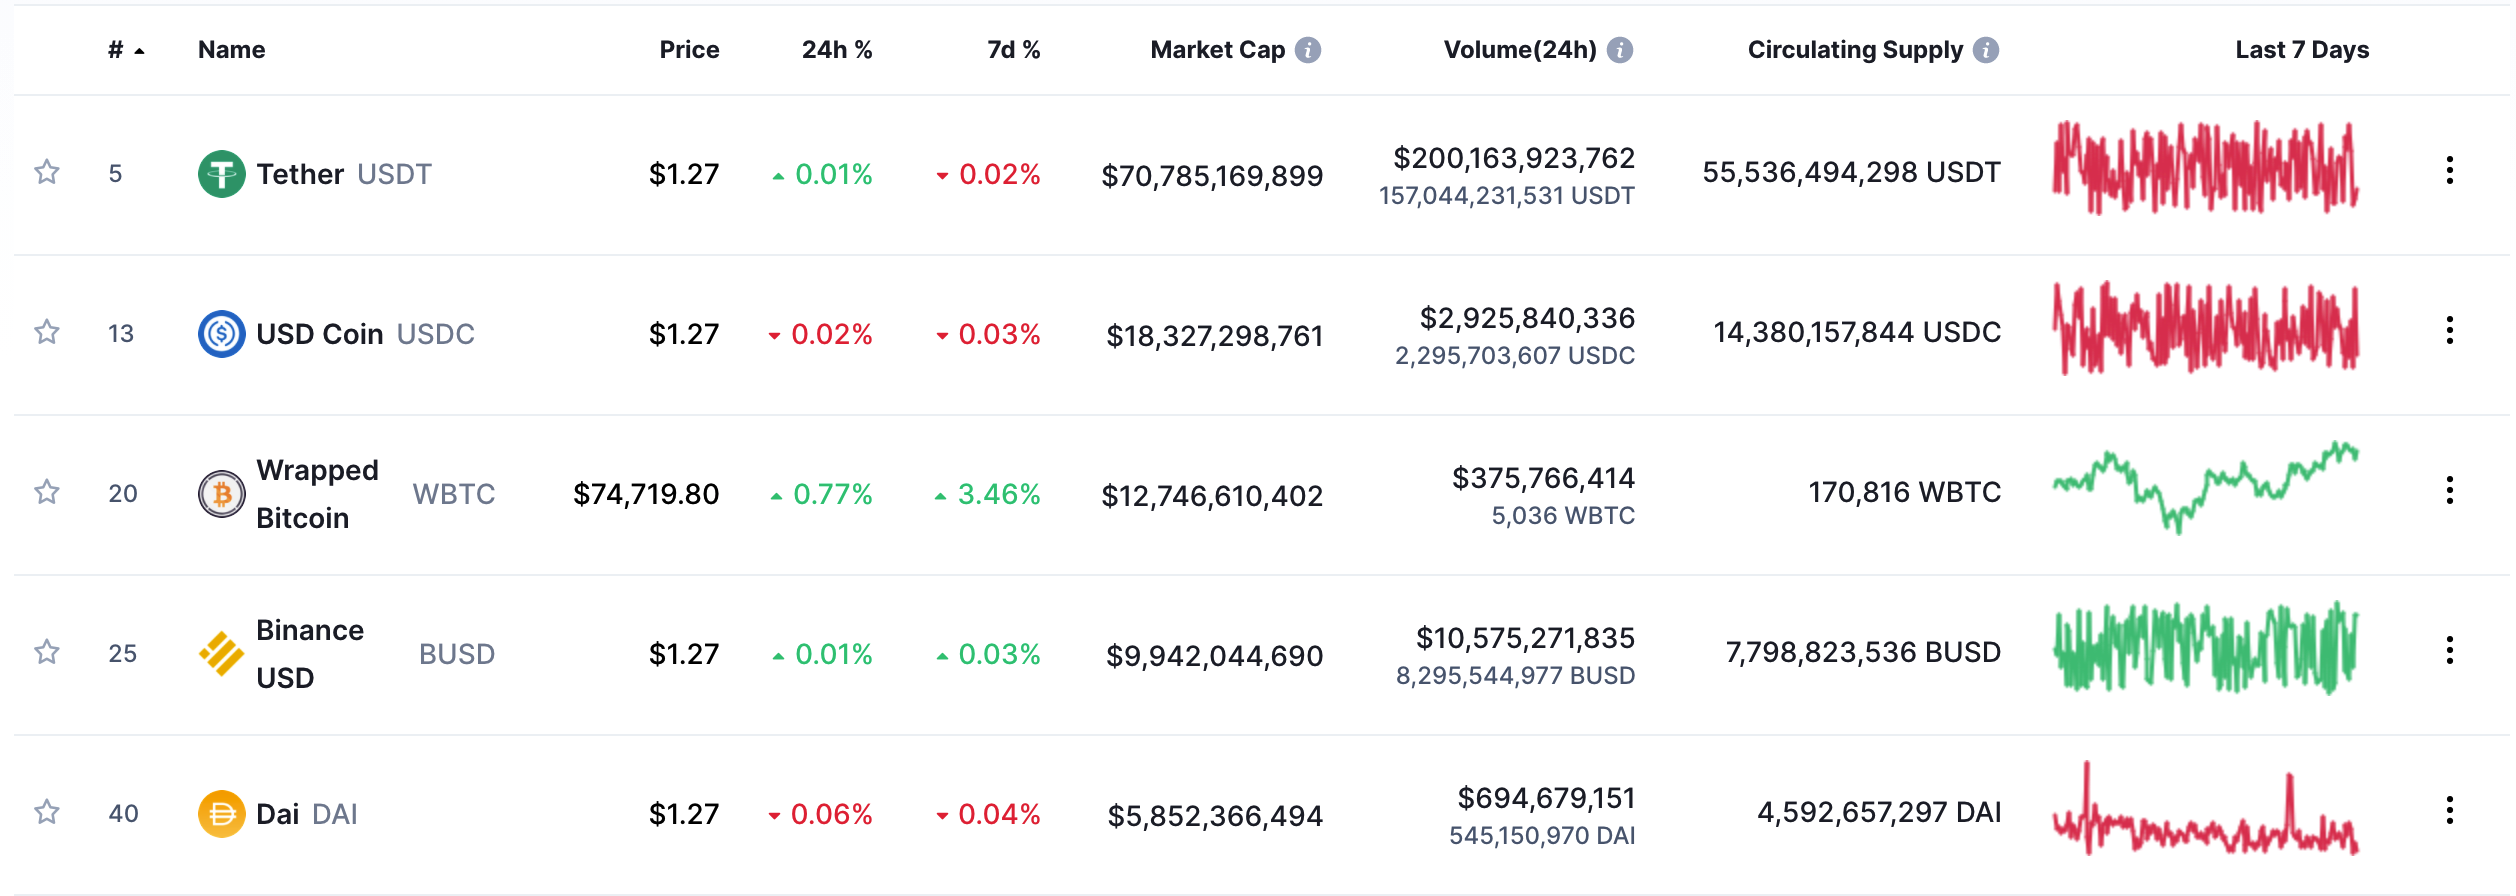Click the Binance USD logo icon

(222, 654)
